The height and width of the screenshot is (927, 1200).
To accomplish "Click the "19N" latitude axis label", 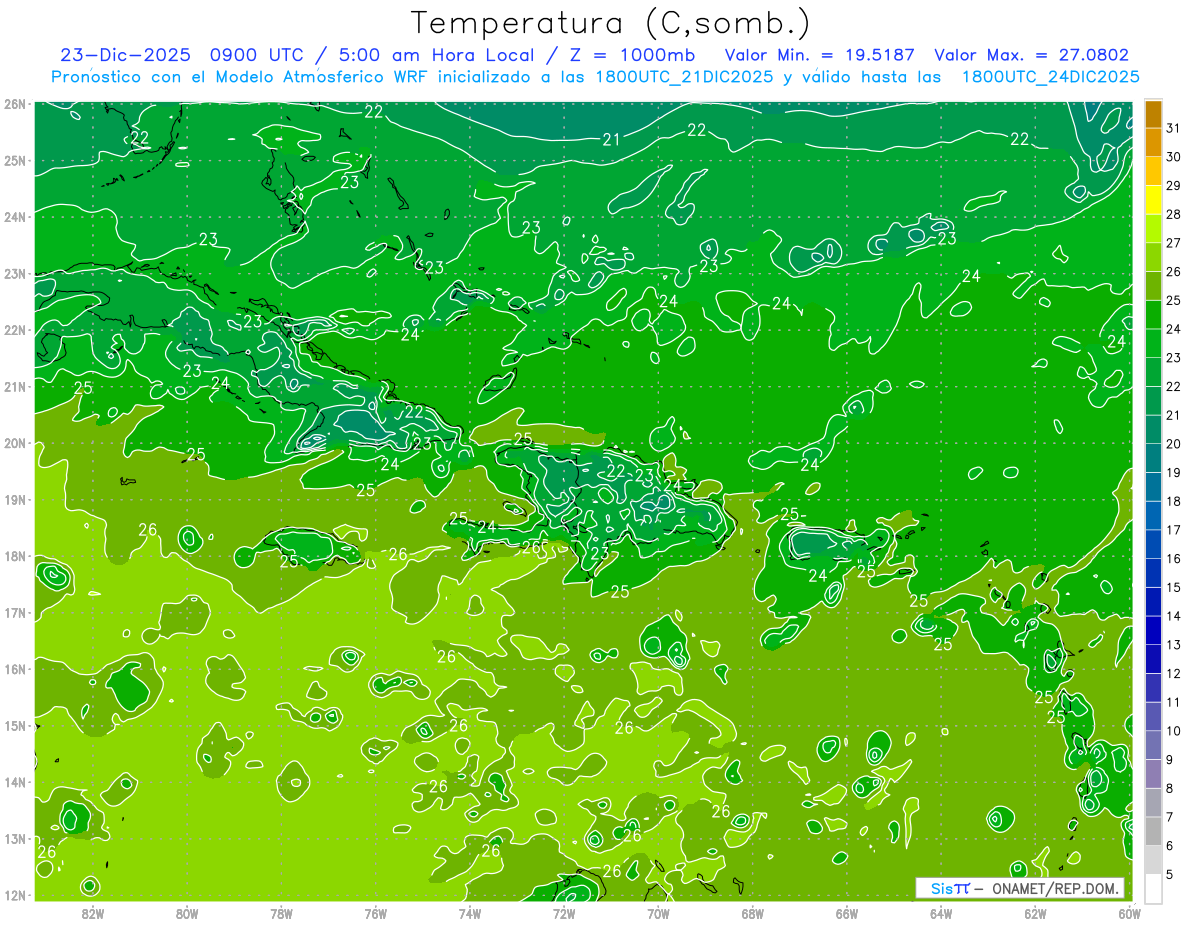I will coord(14,500).
